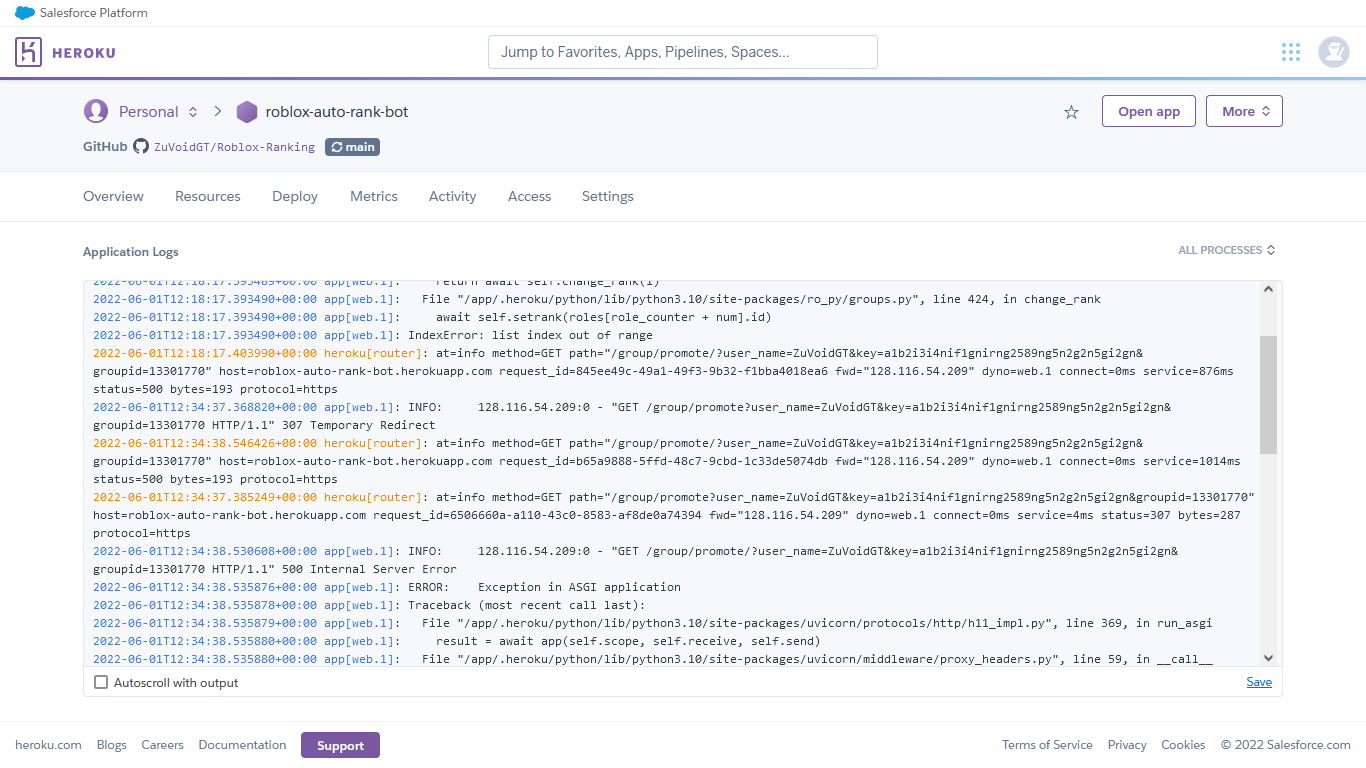Click the 'Traceback (most recent call last):' log line
Image resolution: width=1366 pixels, height=768 pixels.
tap(527, 605)
